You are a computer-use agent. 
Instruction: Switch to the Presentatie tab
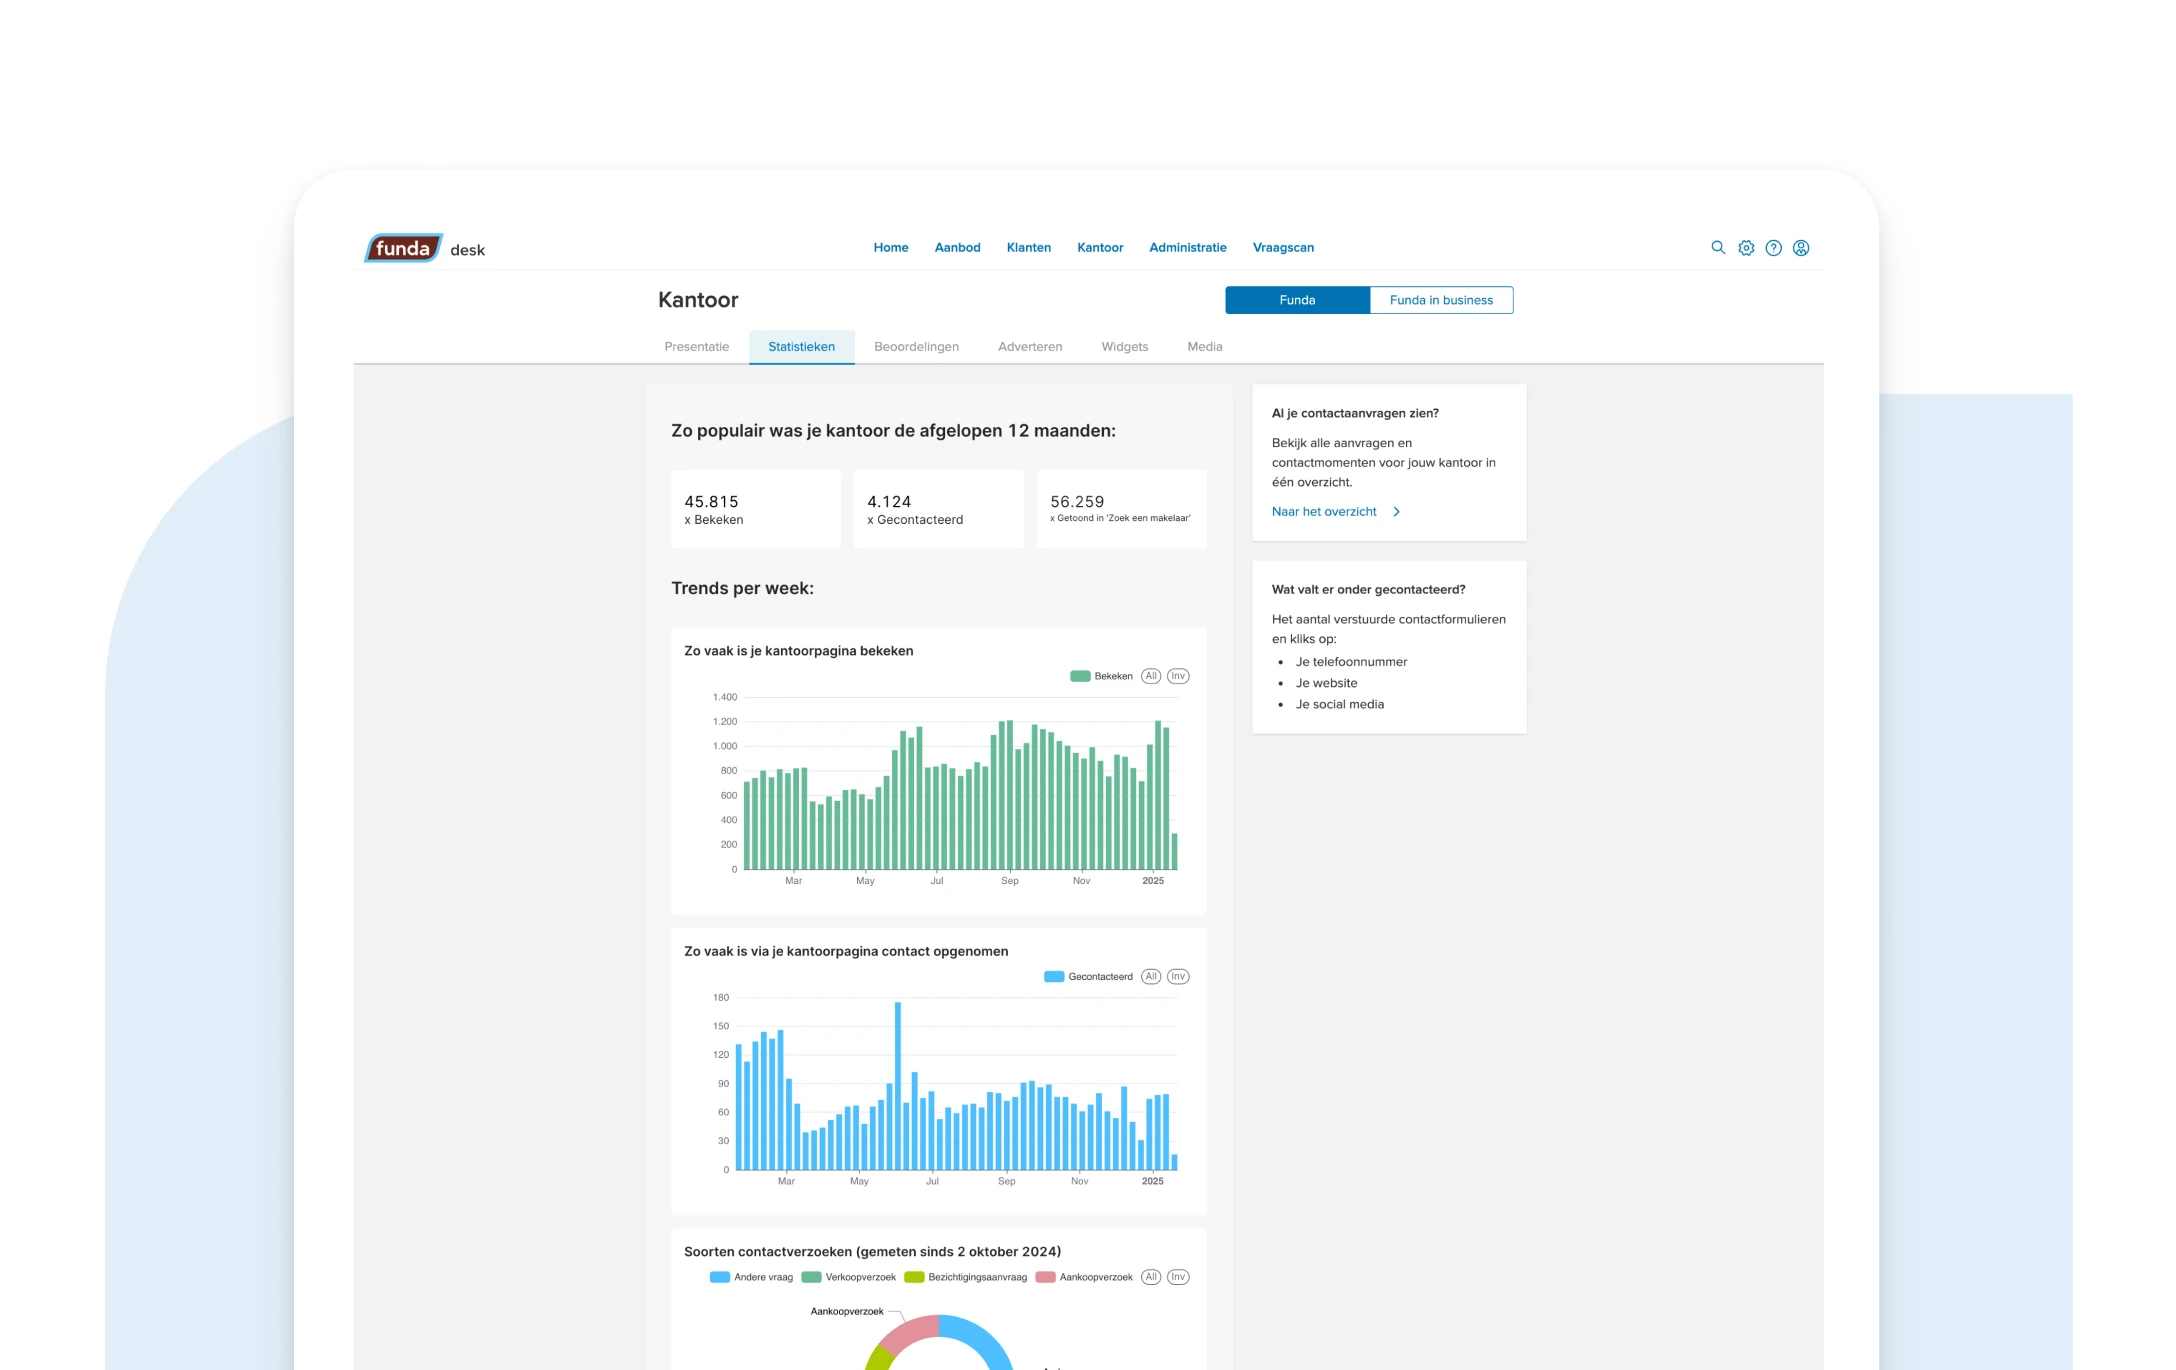697,347
